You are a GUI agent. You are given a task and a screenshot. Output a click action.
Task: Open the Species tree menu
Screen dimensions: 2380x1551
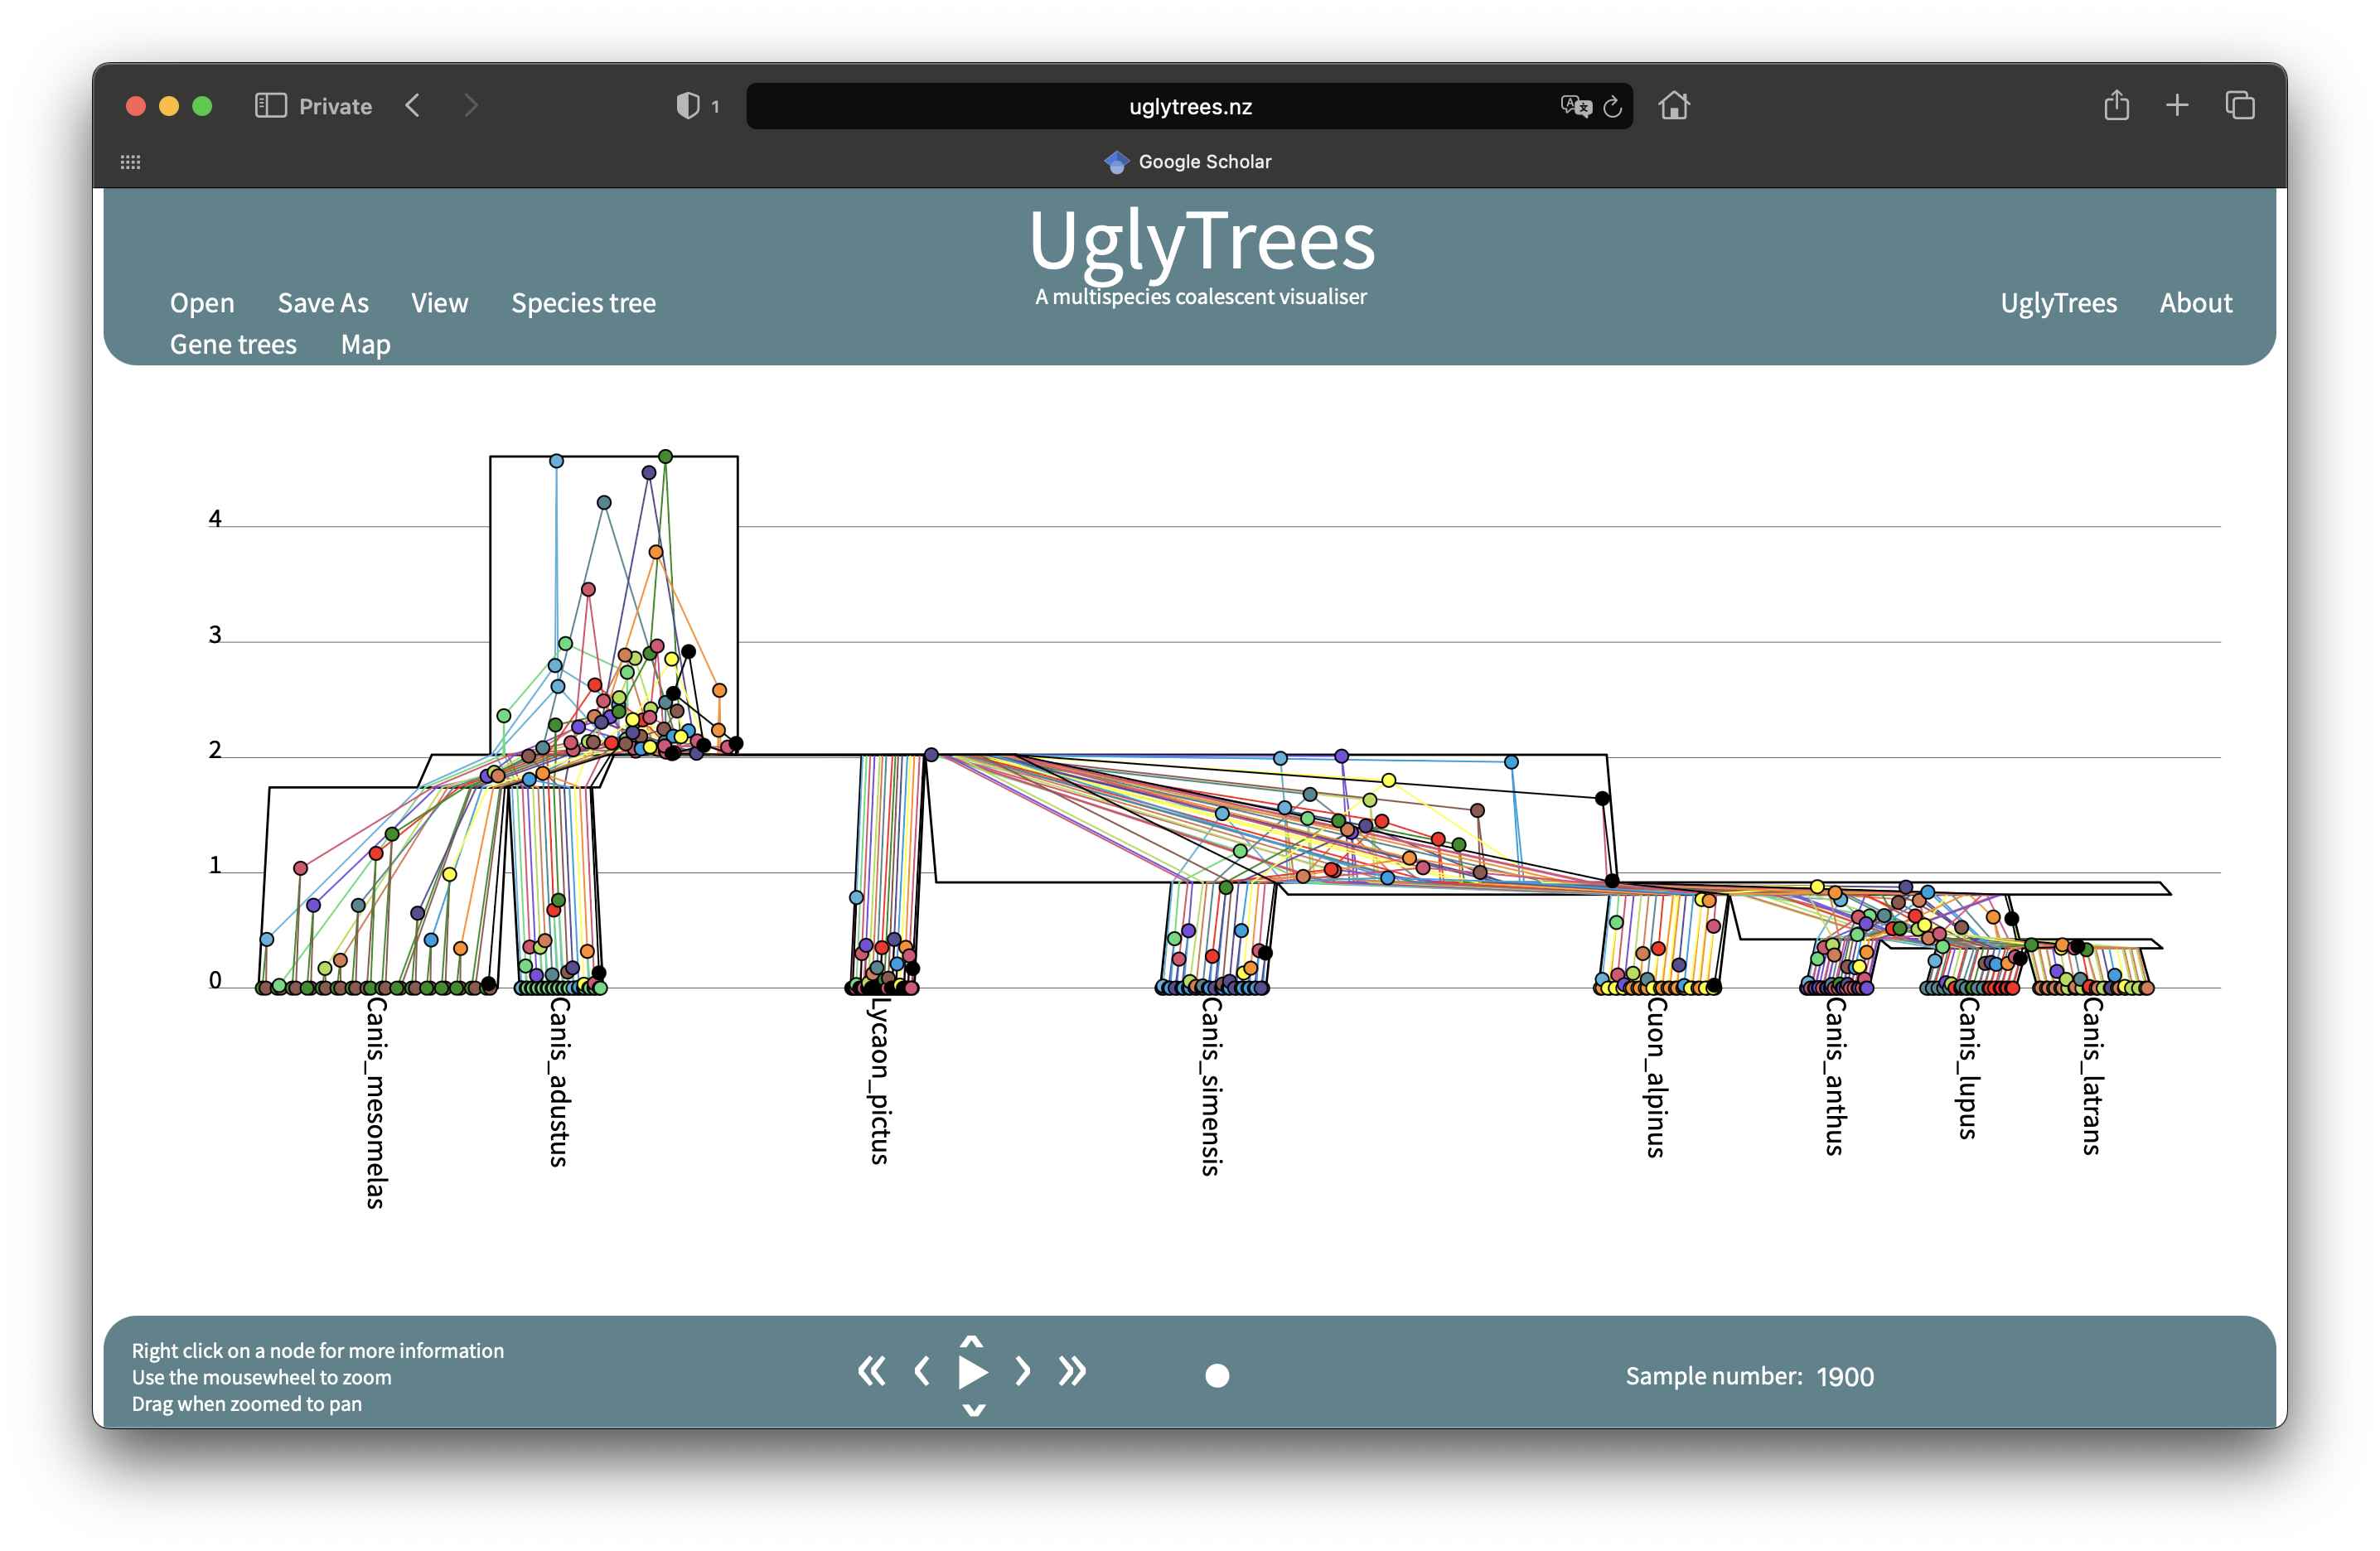click(583, 303)
